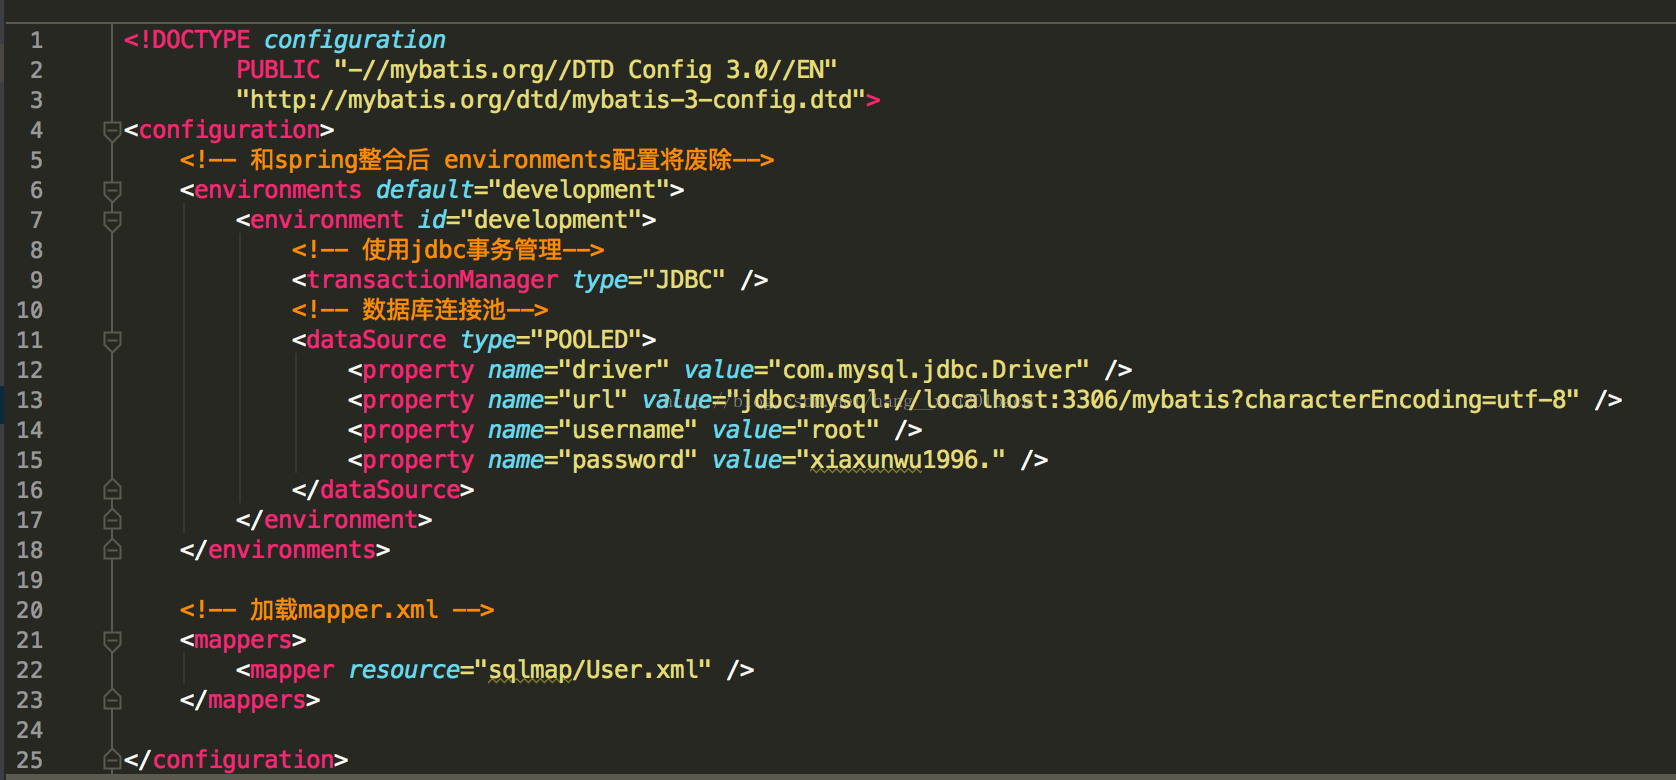The width and height of the screenshot is (1676, 780).
Task: Click the "POOLED" type value
Action: pos(586,340)
